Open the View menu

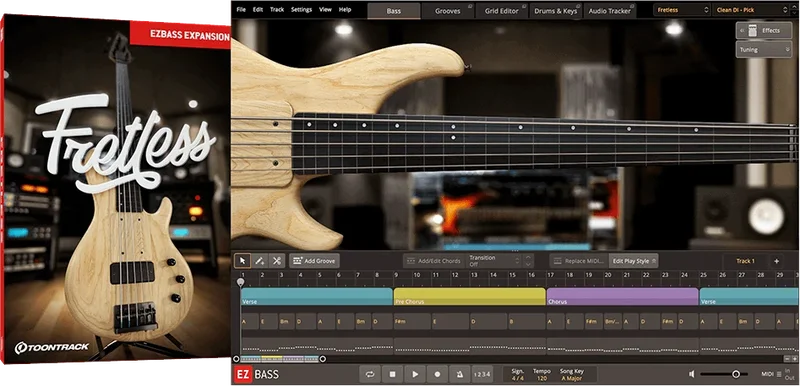pyautogui.click(x=326, y=9)
